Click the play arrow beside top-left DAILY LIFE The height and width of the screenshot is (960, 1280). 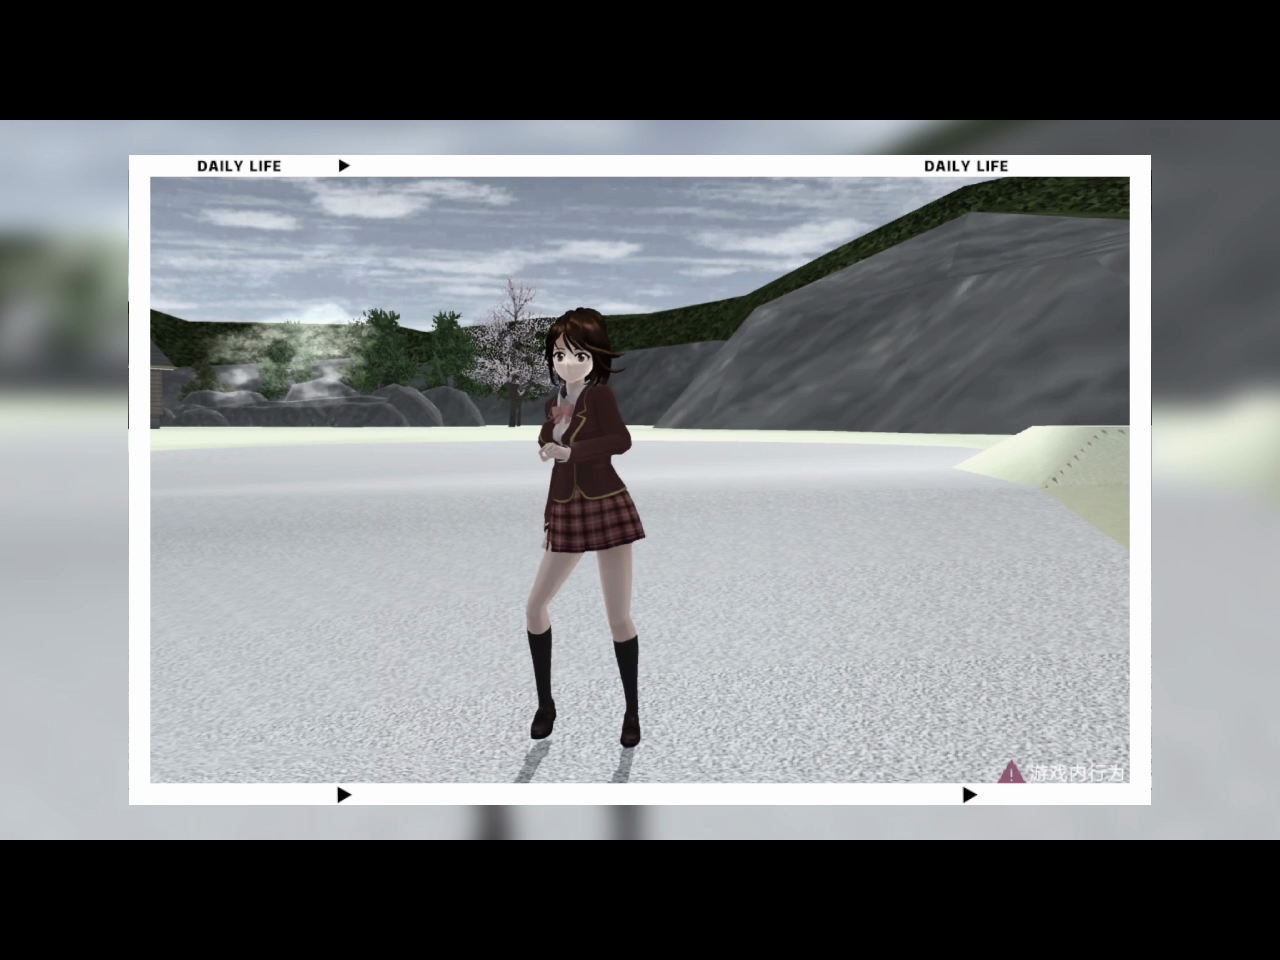(344, 165)
